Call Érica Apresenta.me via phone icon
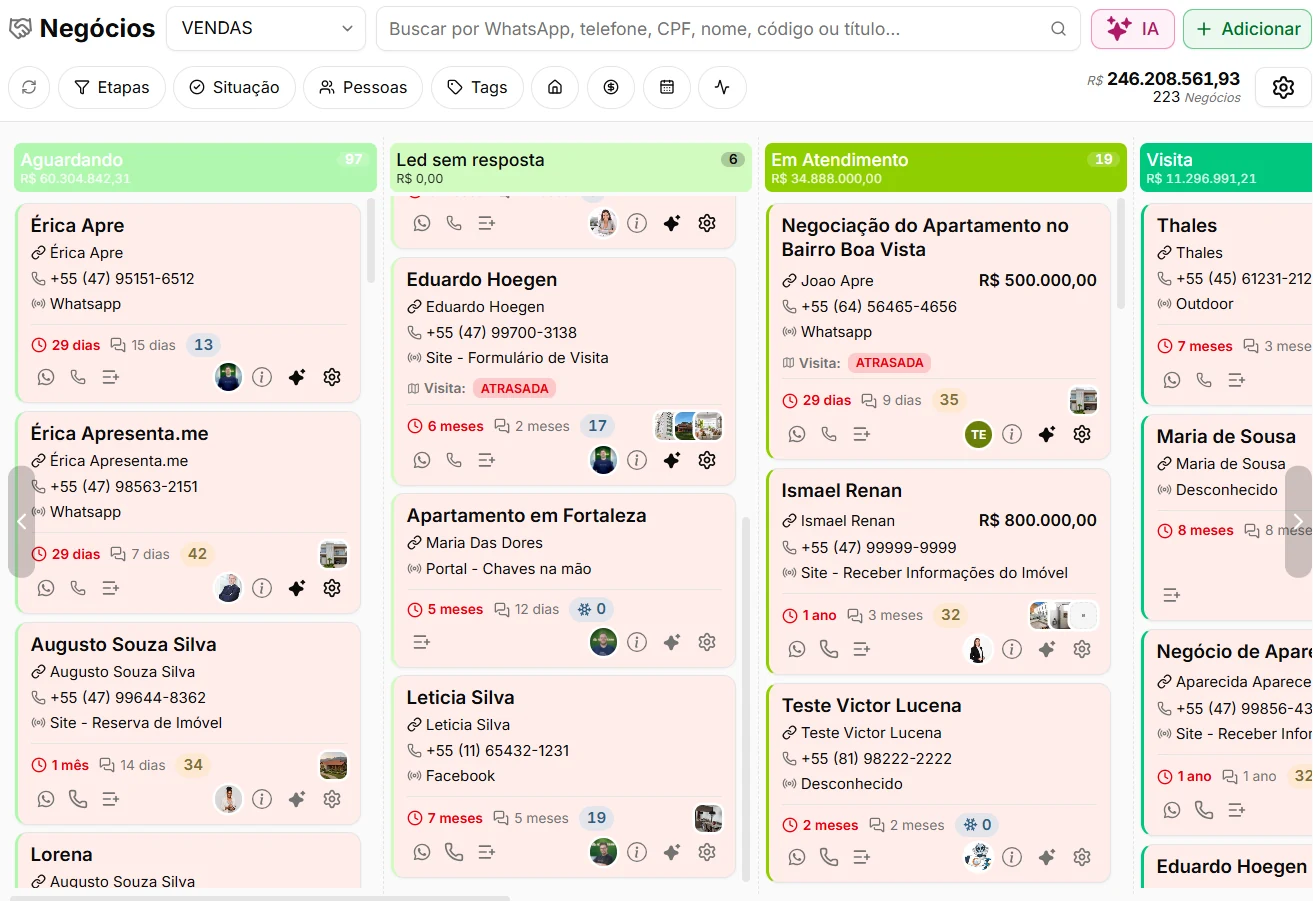The height and width of the screenshot is (901, 1313). pyautogui.click(x=78, y=588)
